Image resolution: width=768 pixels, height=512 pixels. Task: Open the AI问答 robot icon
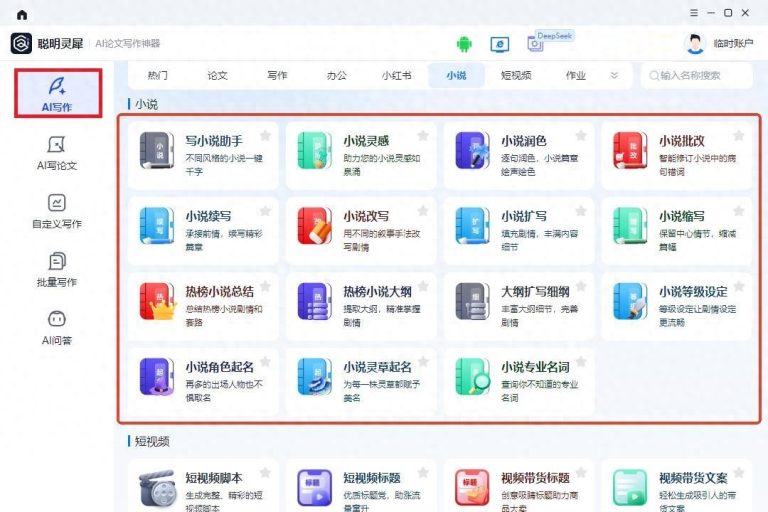click(x=56, y=320)
